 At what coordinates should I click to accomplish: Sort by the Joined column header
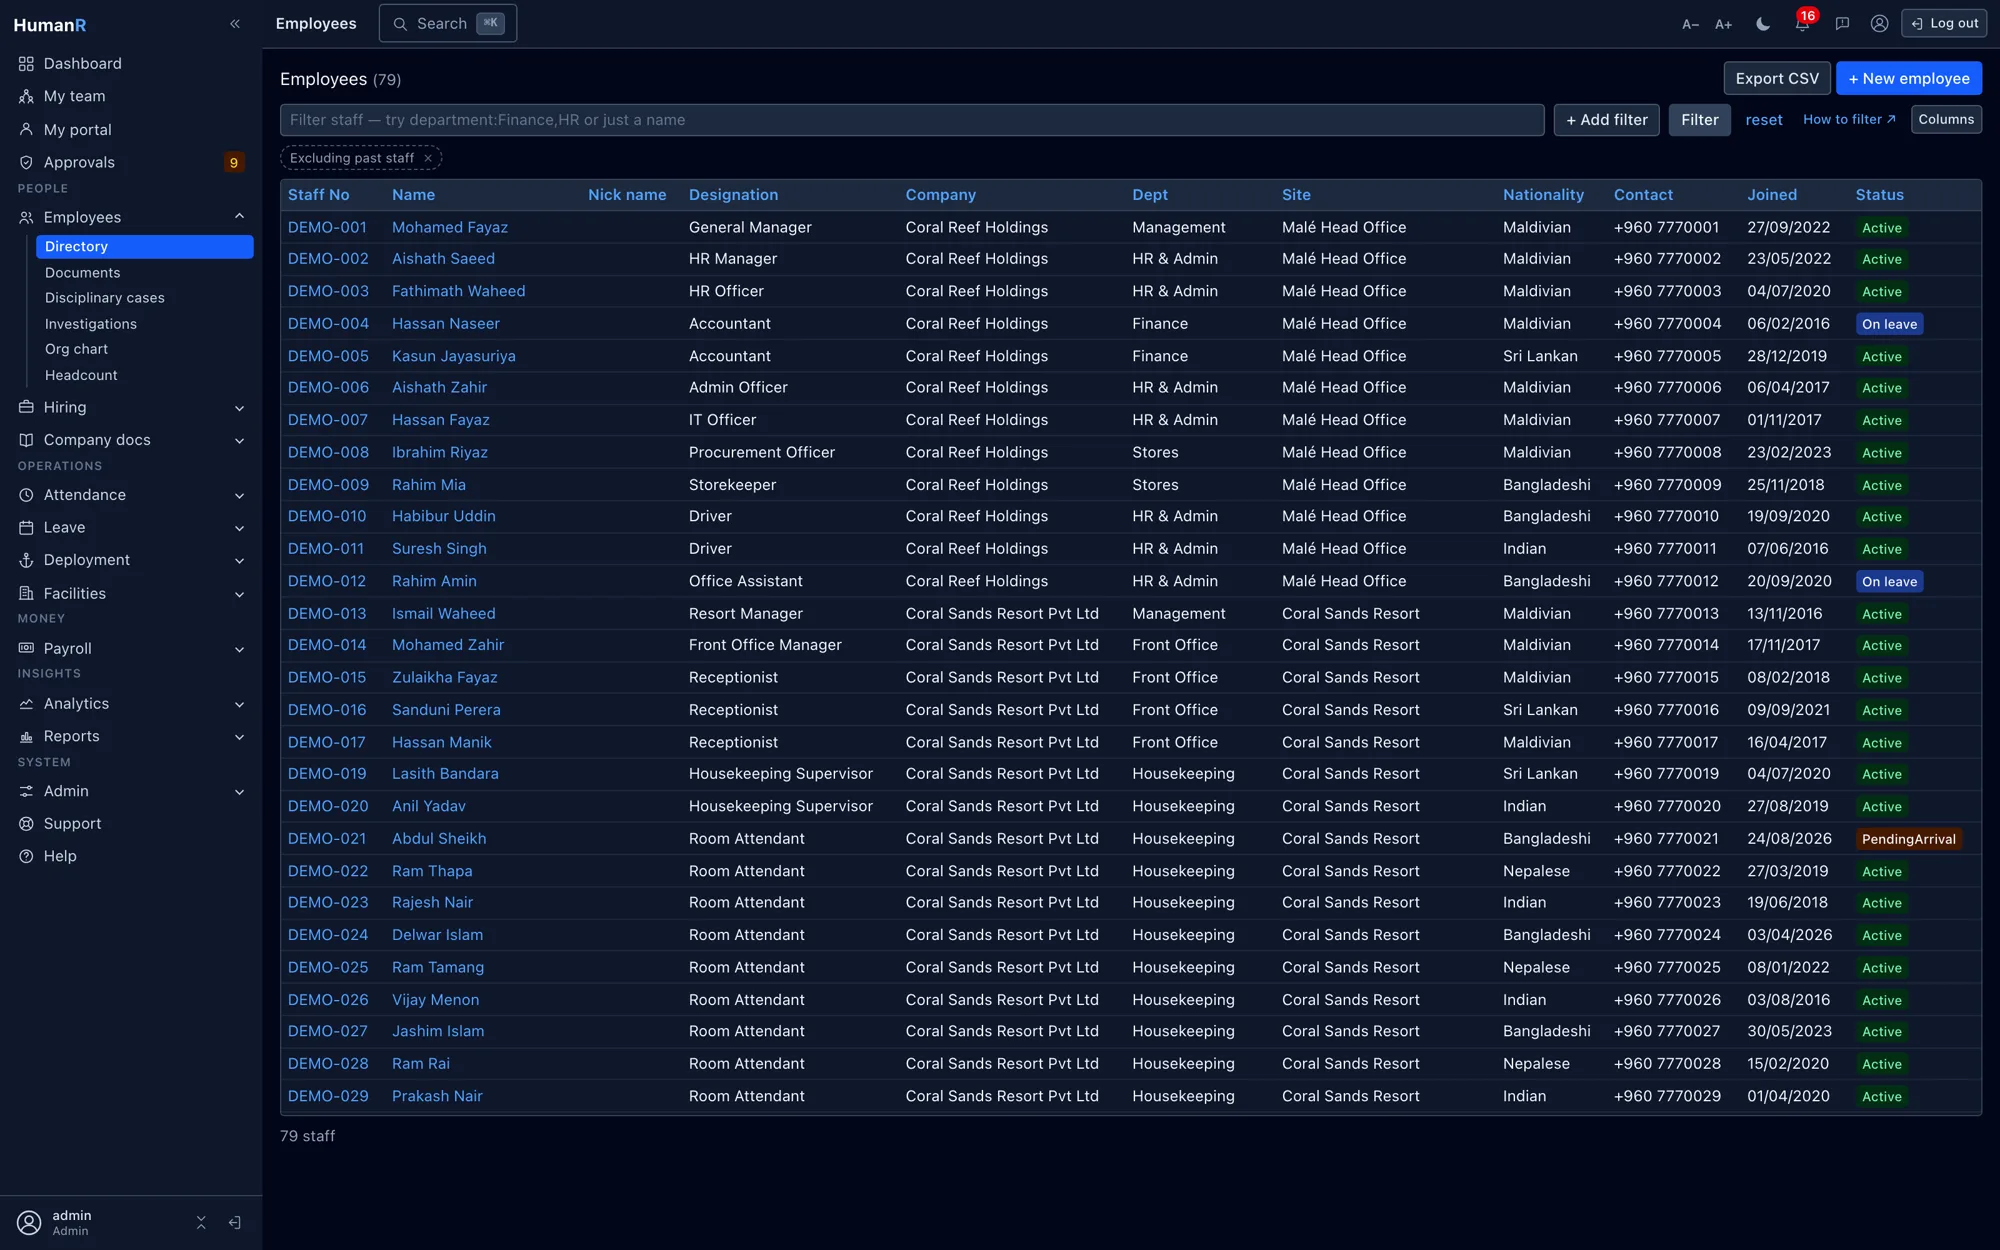(x=1772, y=195)
